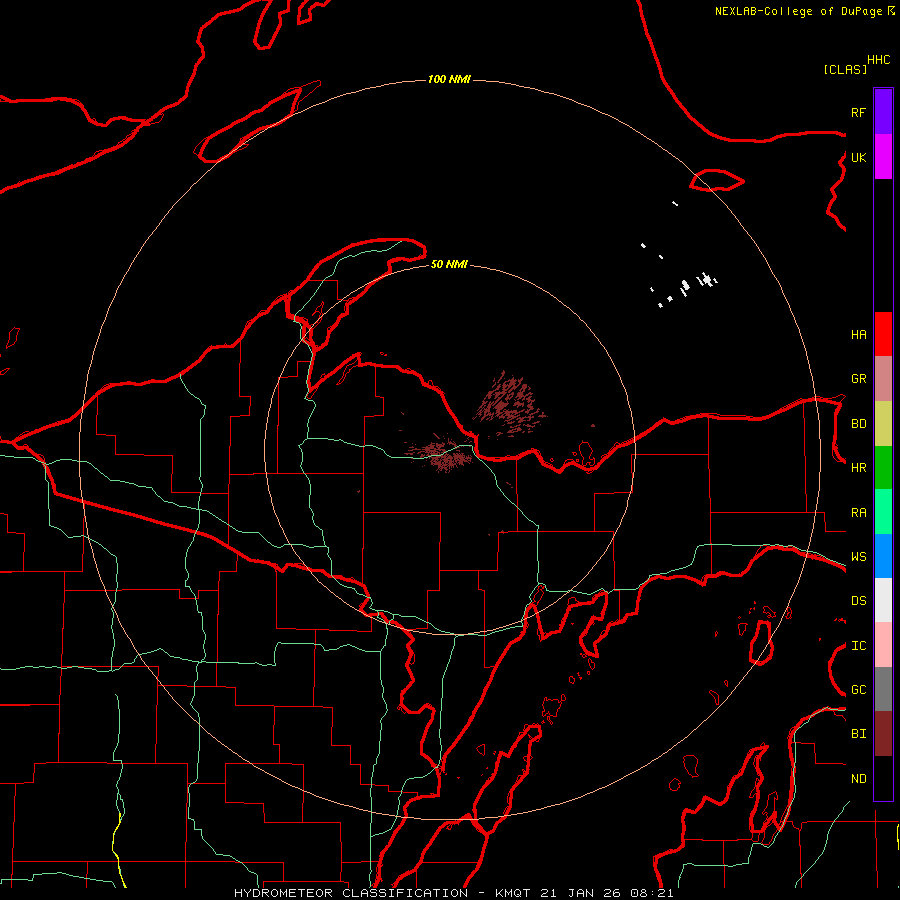The height and width of the screenshot is (900, 900).
Task: Select the GC gray legend swatch
Action: tap(883, 689)
